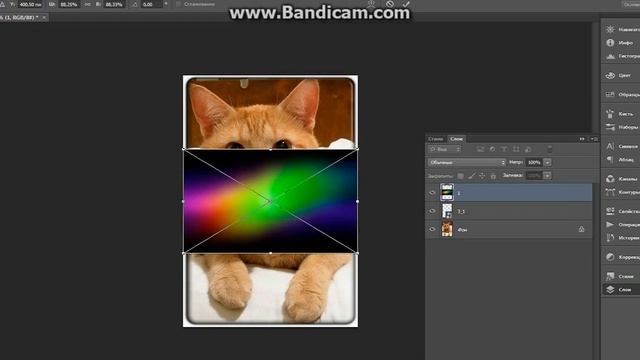Filter layers by pixel layer icon
Image resolution: width=640 pixels, height=360 pixels.
480,149
